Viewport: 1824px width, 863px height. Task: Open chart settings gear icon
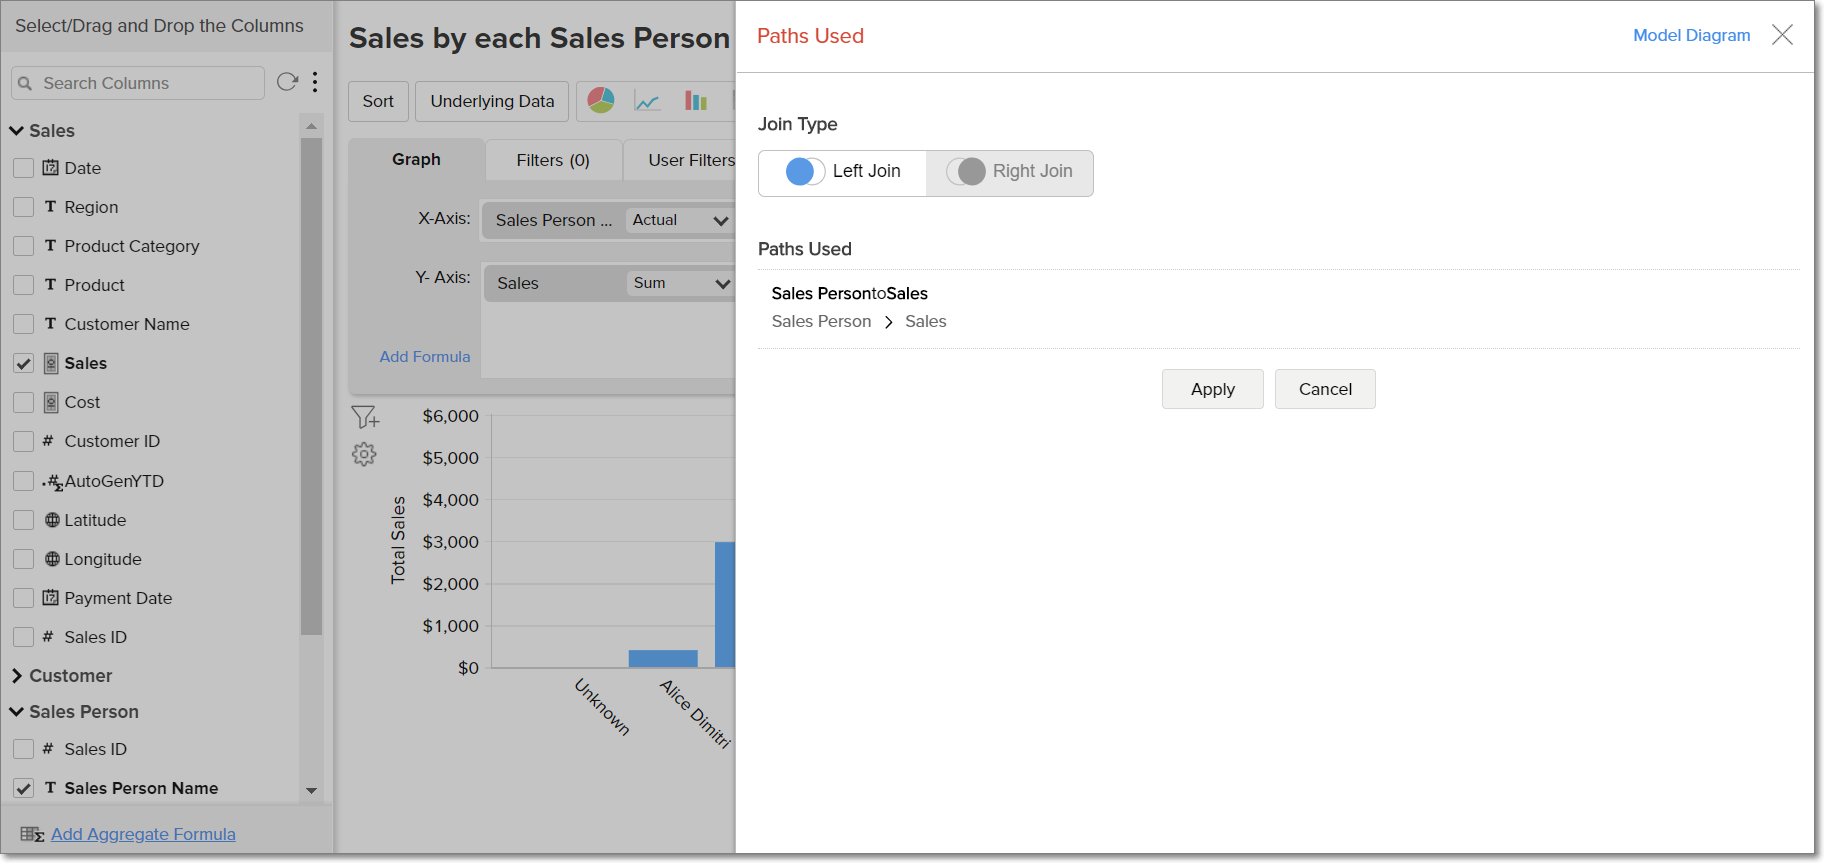coord(364,454)
